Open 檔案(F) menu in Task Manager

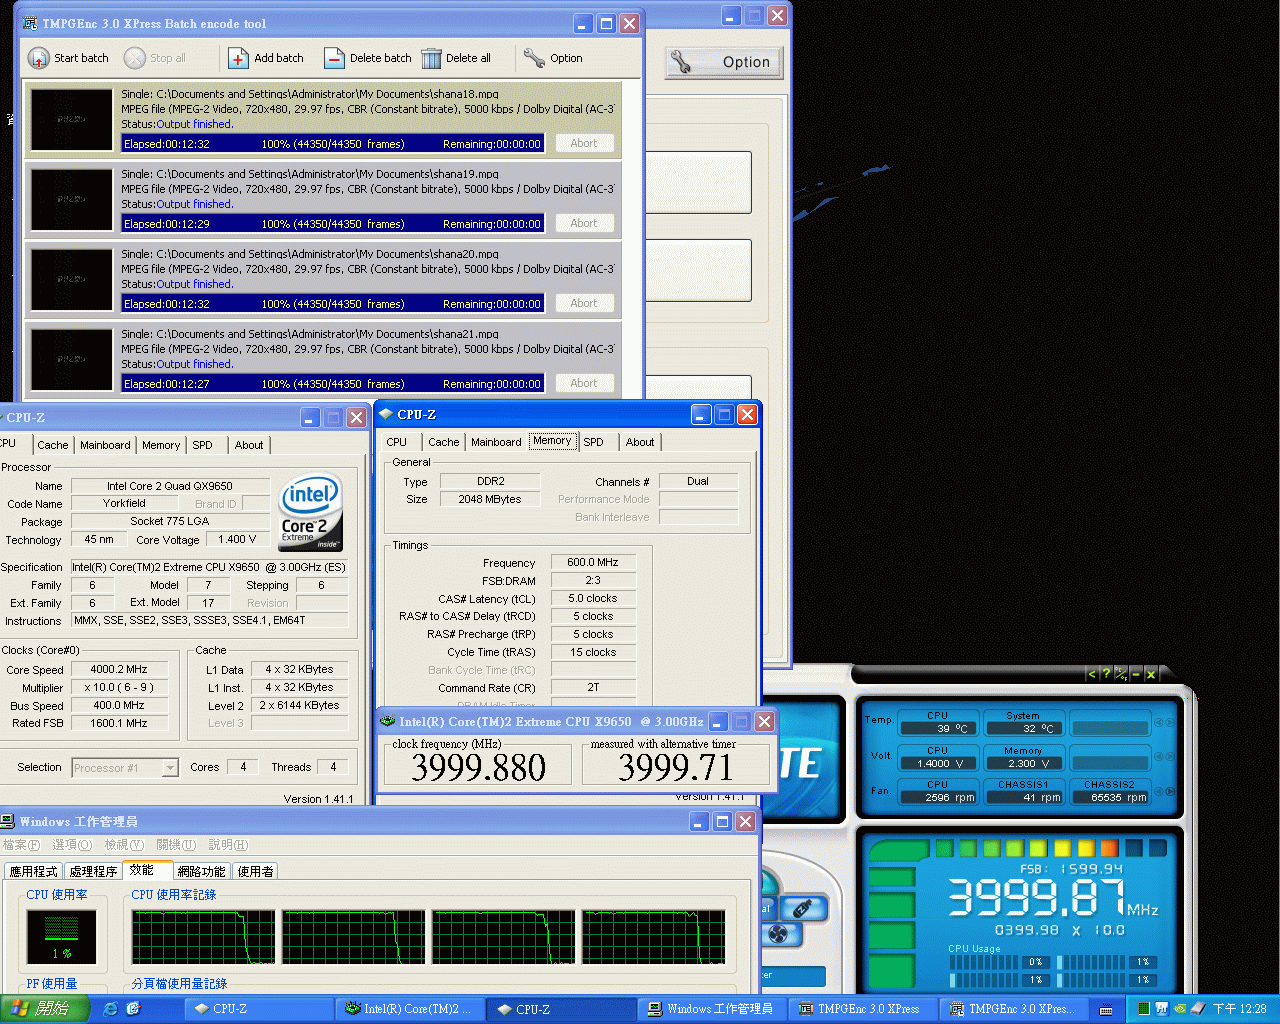coord(22,845)
